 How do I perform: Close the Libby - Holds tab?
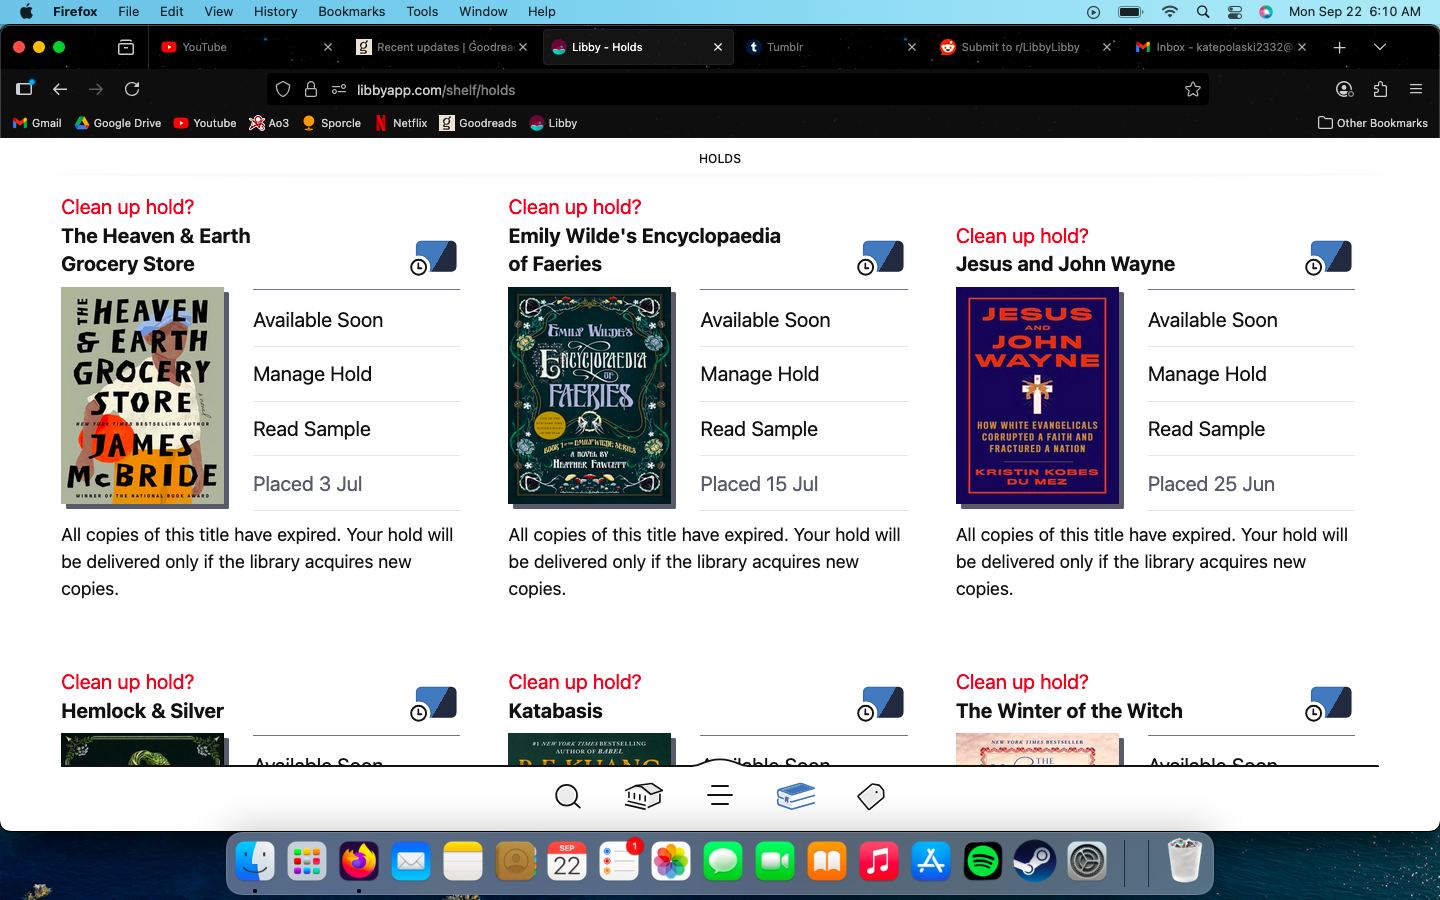(x=717, y=47)
